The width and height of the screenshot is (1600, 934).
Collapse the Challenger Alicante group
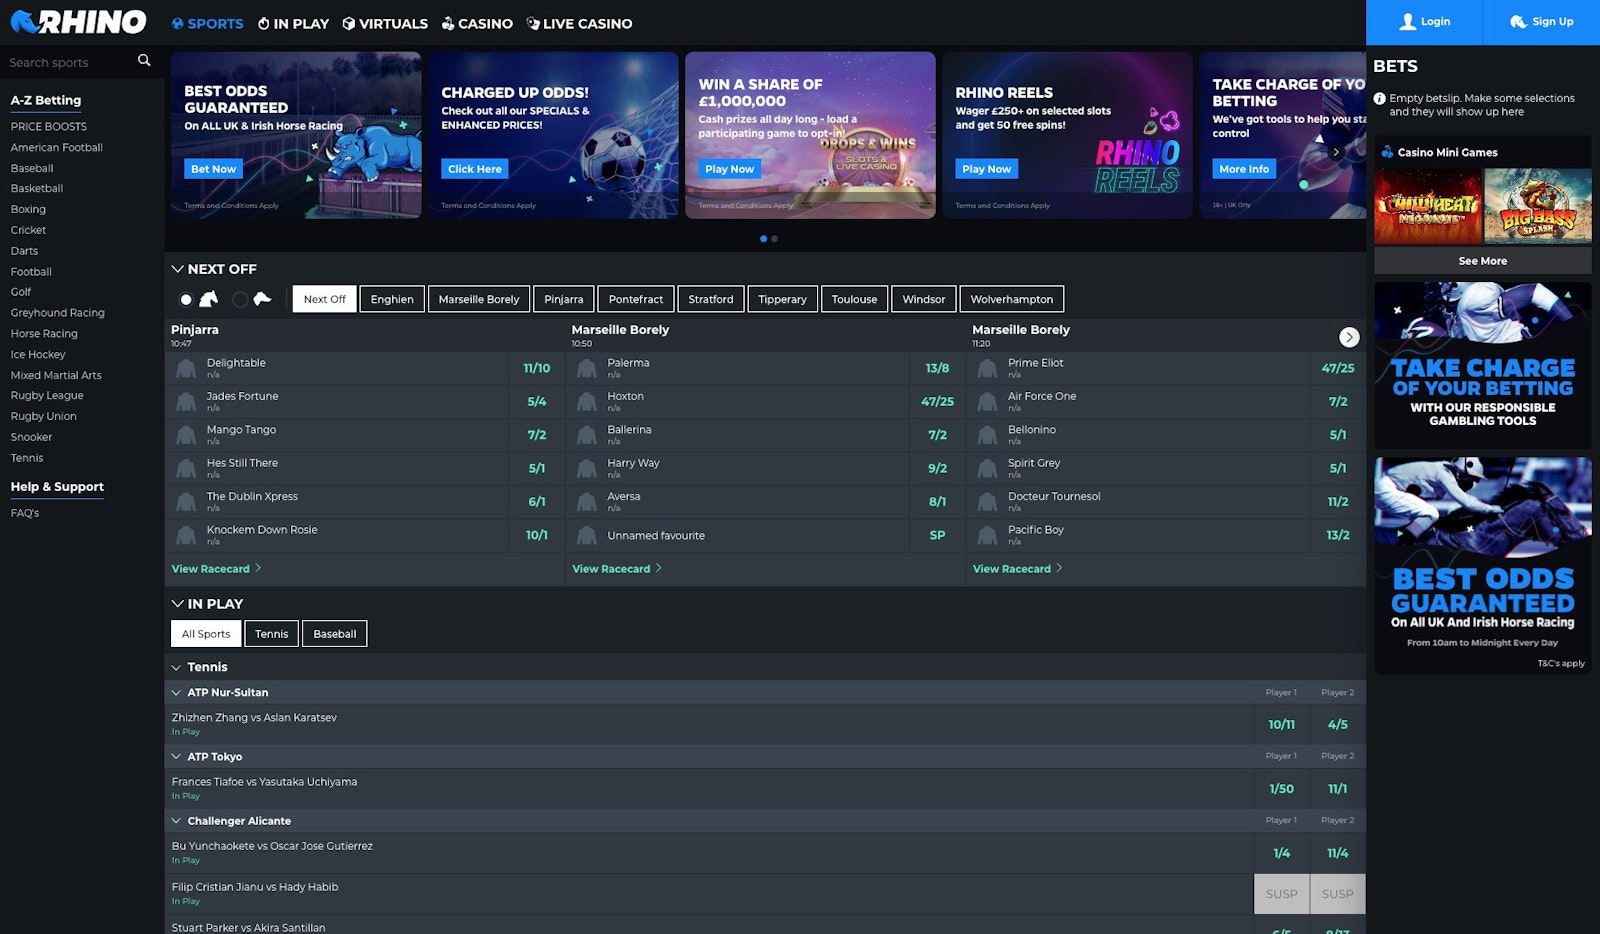coord(176,821)
